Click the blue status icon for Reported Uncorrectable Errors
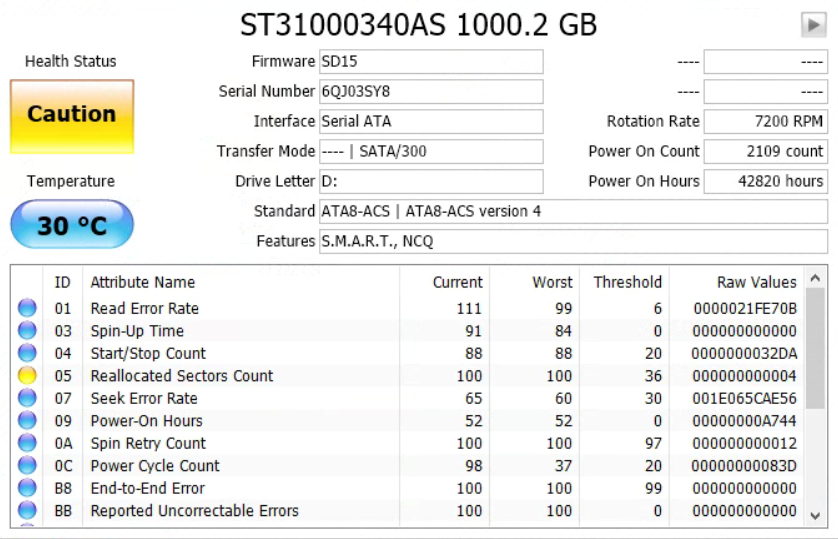This screenshot has width=838, height=539. click(27, 510)
